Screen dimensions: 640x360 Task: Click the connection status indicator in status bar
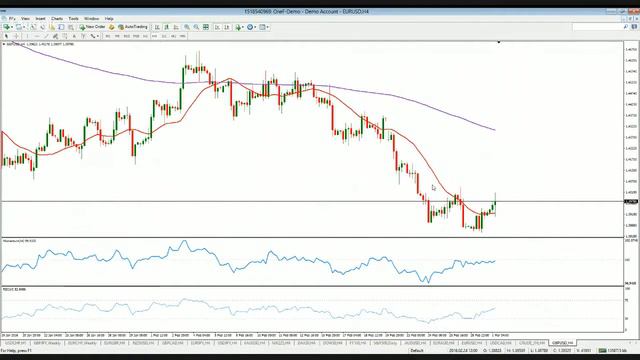point(612,351)
